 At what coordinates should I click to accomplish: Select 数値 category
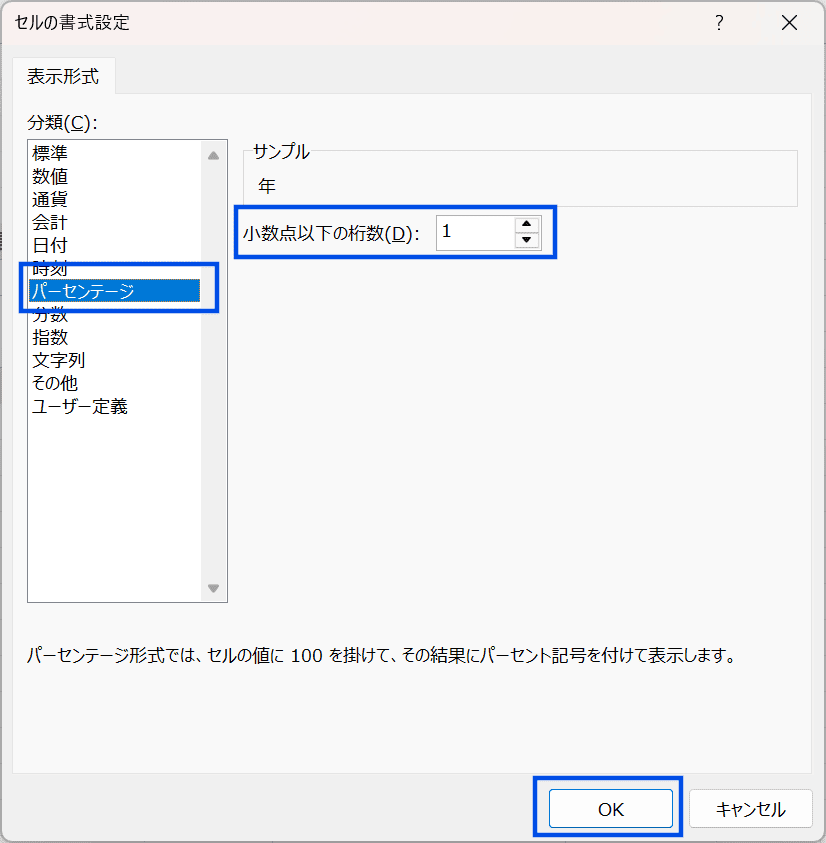(x=50, y=176)
